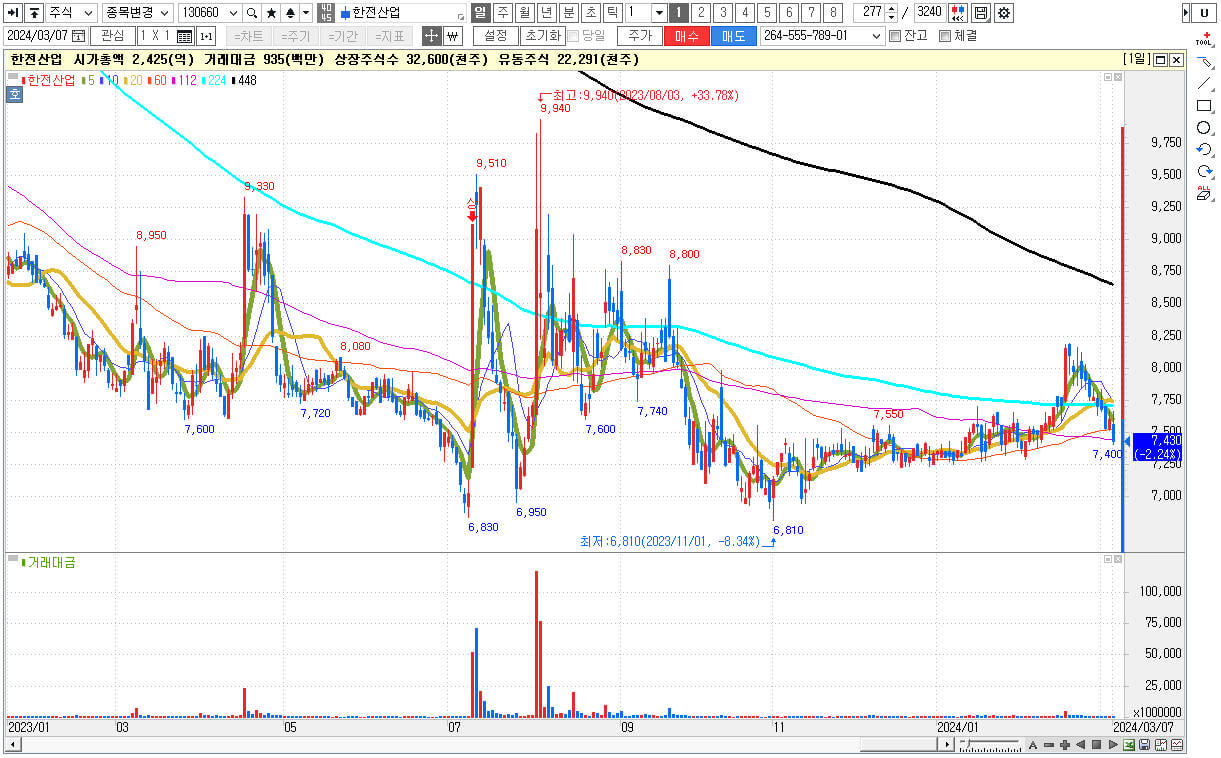1221x758 pixels.
Task: Open the TOOL panel icon at right
Action: coord(1204,38)
